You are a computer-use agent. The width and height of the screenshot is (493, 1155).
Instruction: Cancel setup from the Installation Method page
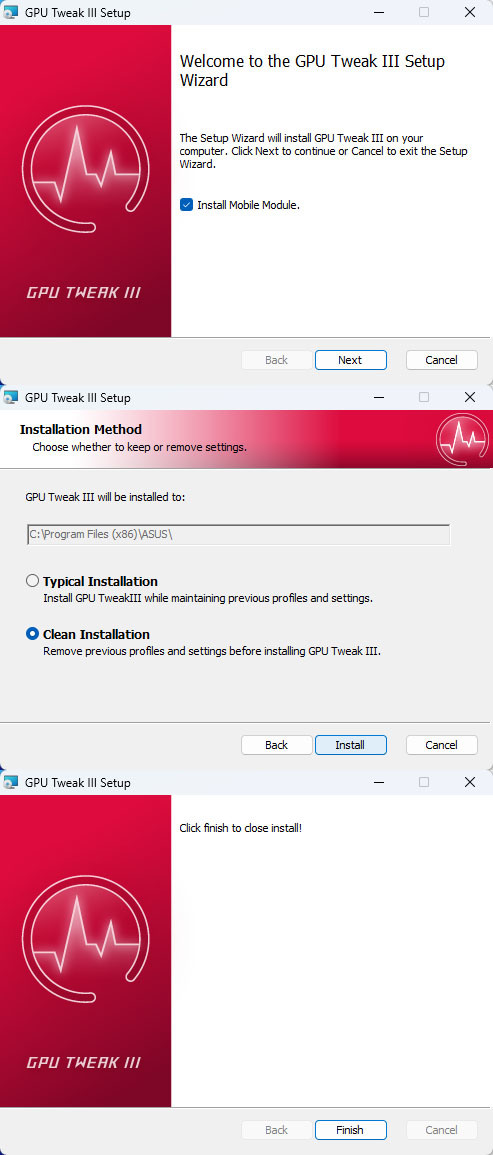tap(441, 745)
